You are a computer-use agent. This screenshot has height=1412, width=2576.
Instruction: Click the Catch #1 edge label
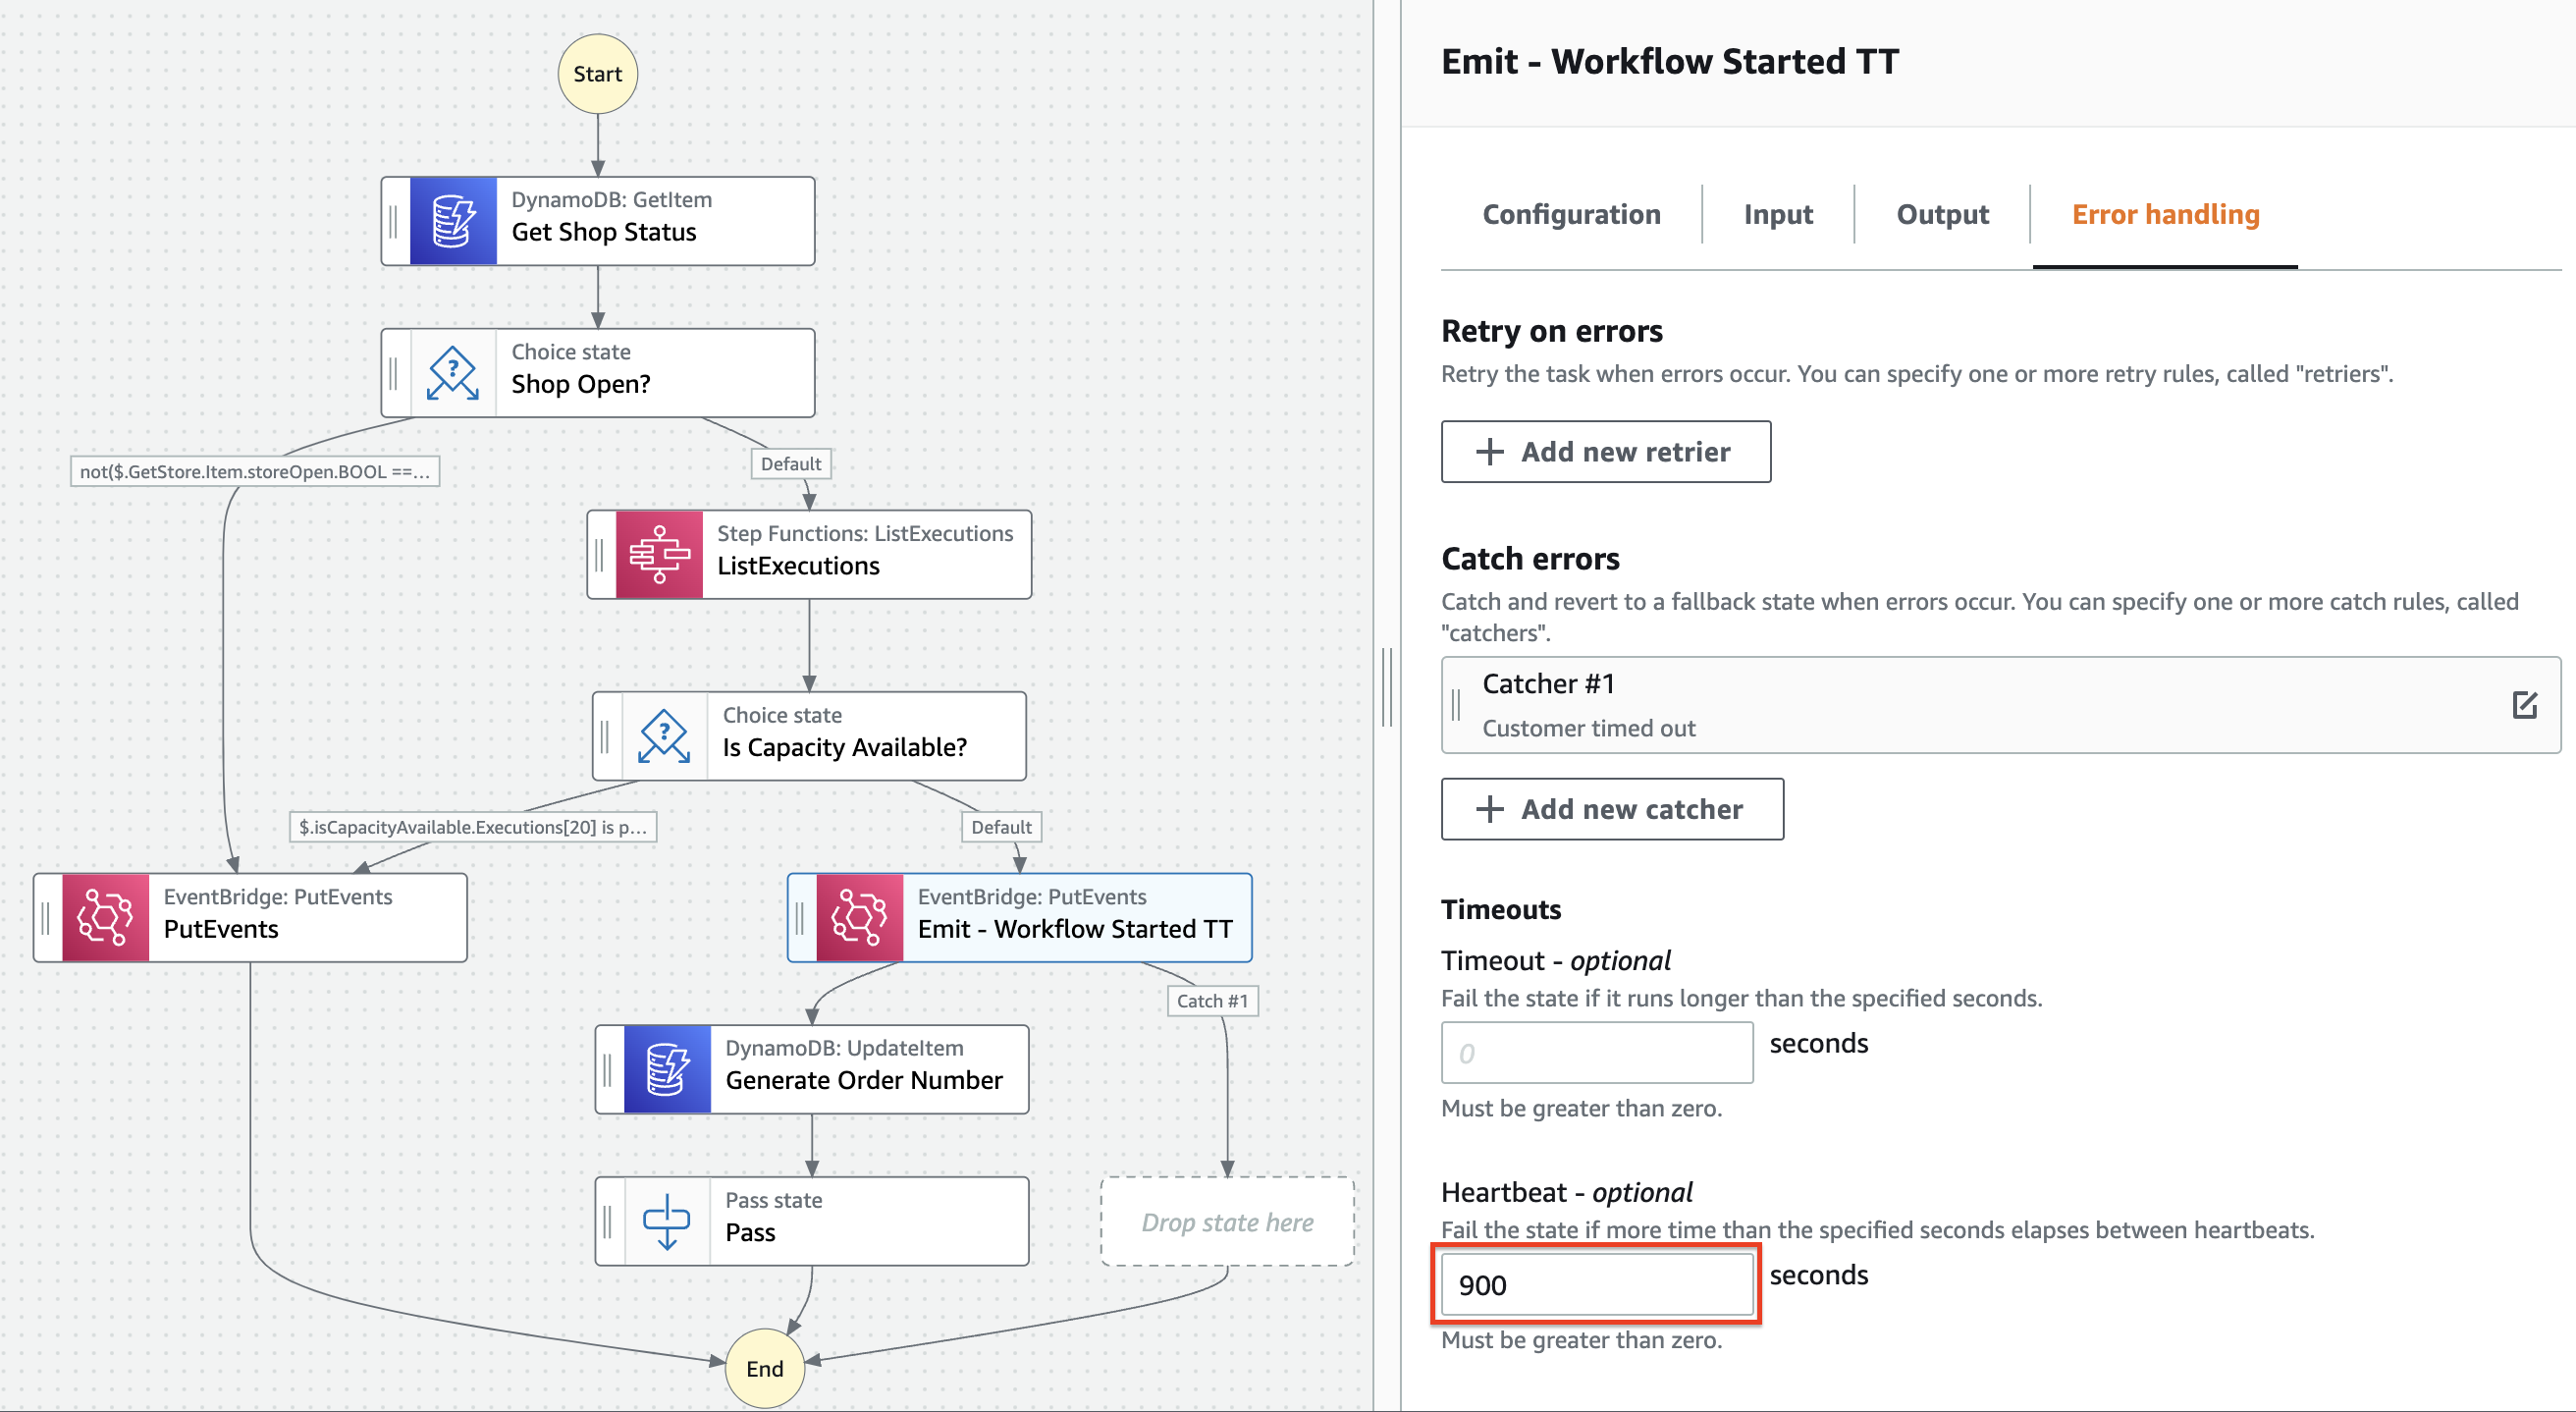[1212, 1001]
